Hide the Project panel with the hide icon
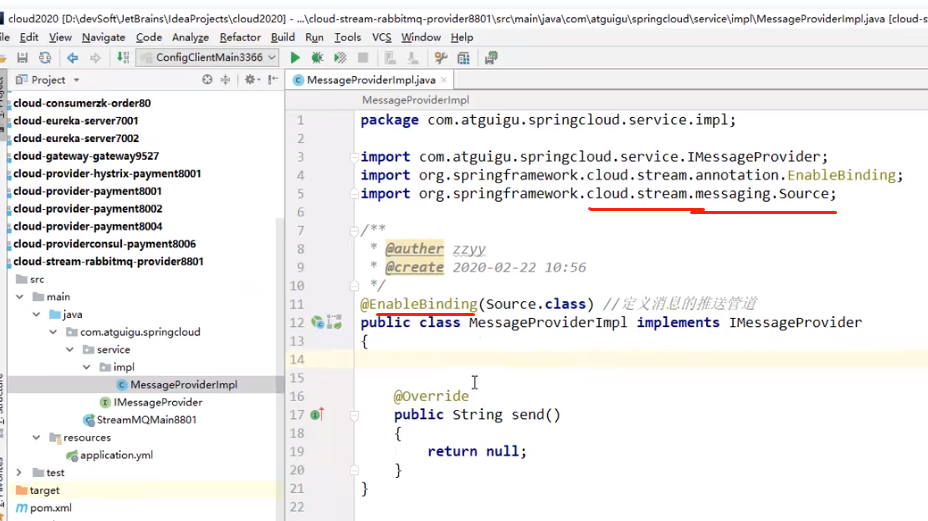 point(273,79)
